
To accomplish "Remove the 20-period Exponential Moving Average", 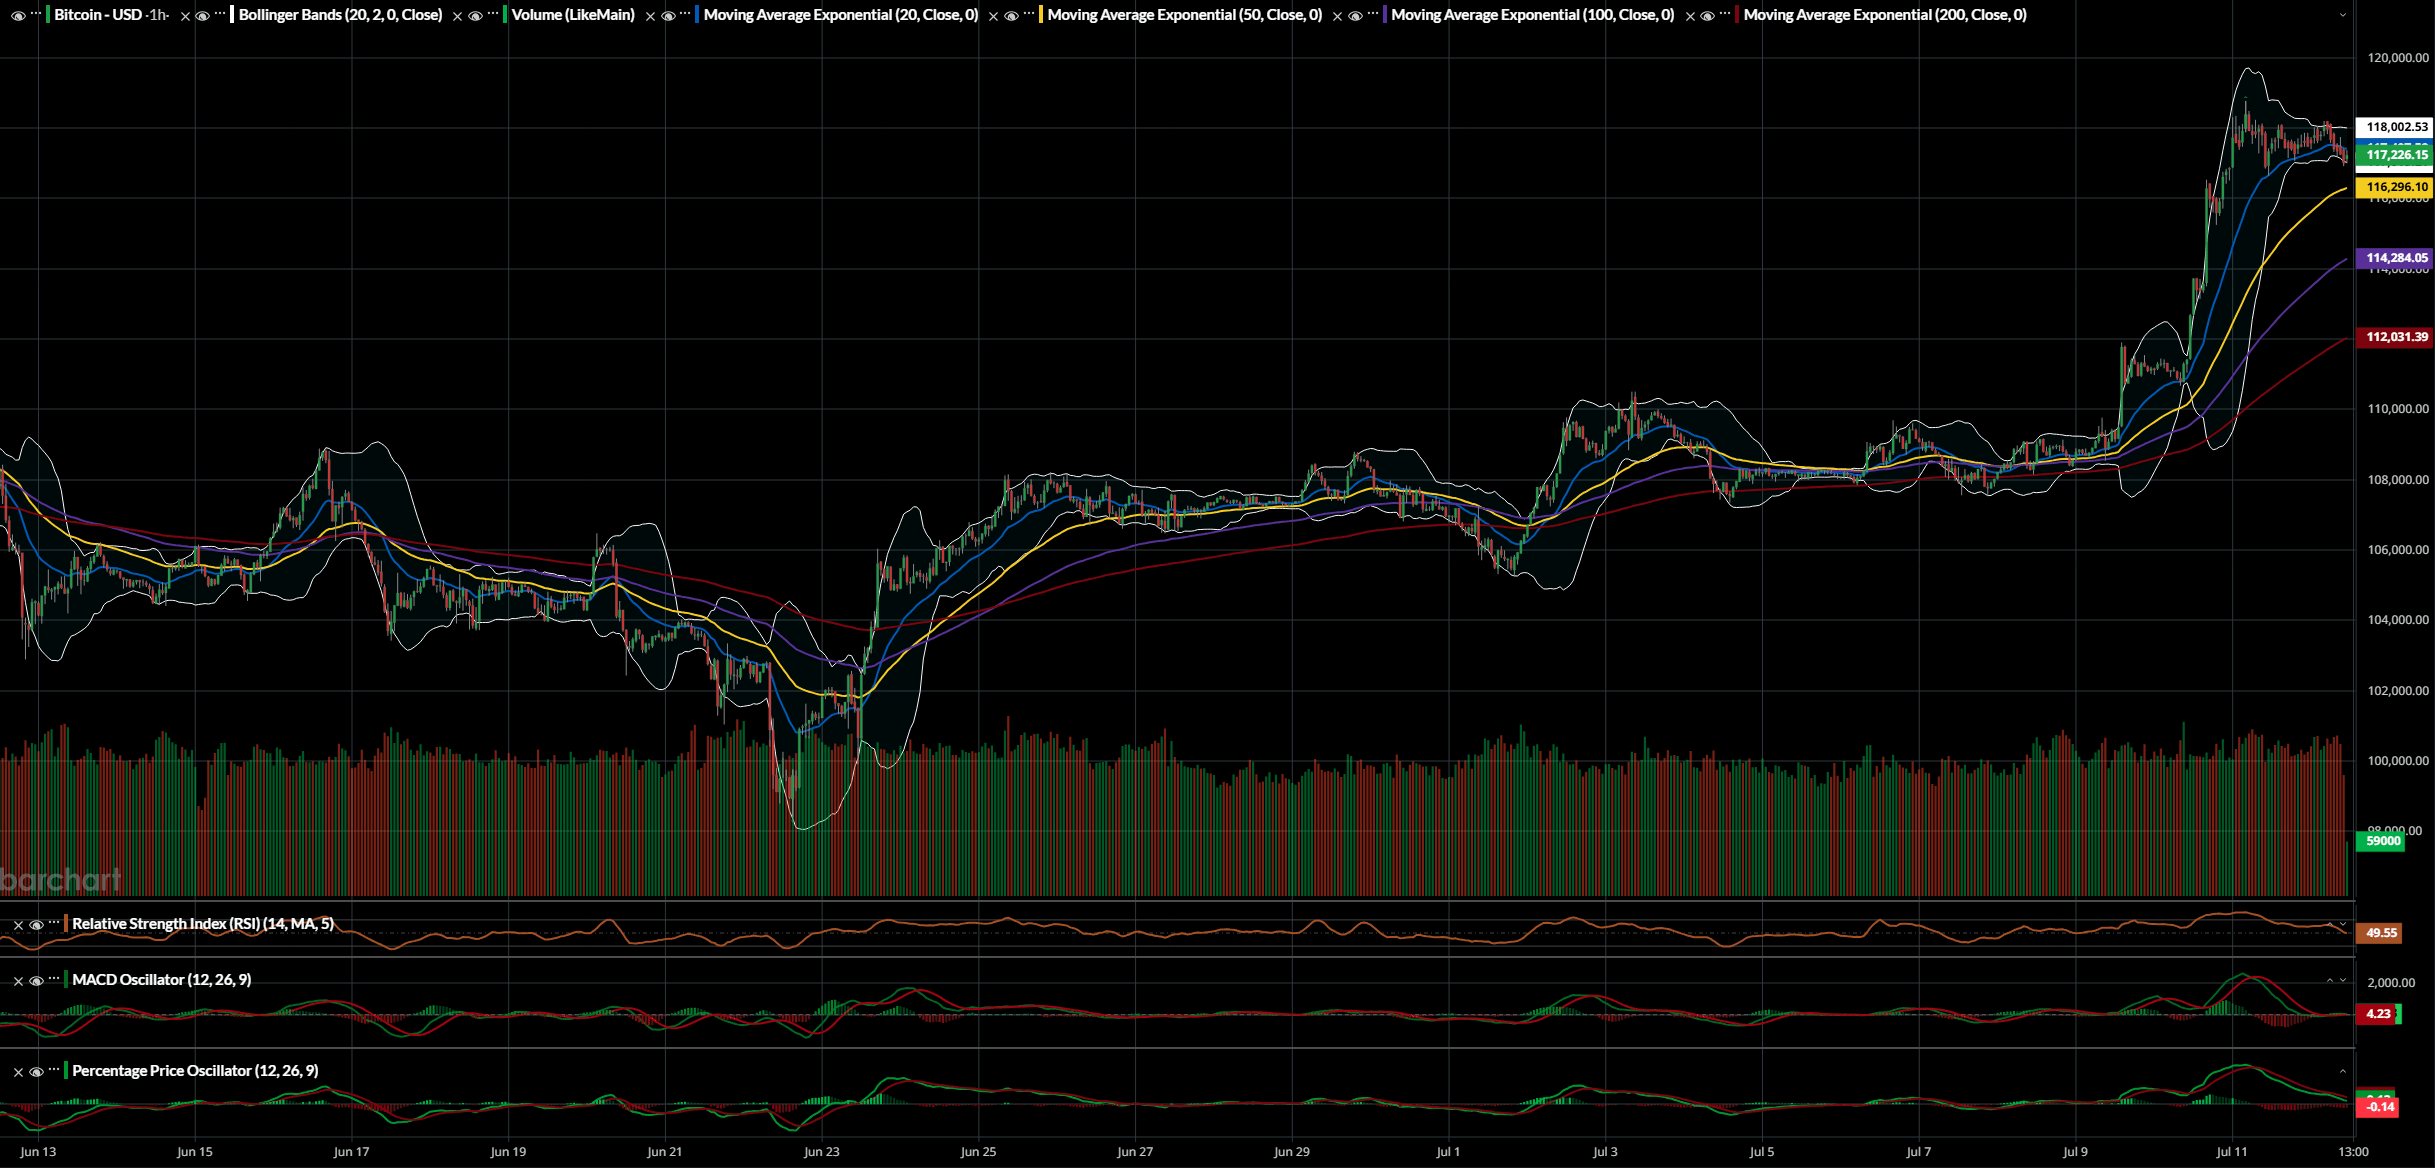I will (650, 16).
